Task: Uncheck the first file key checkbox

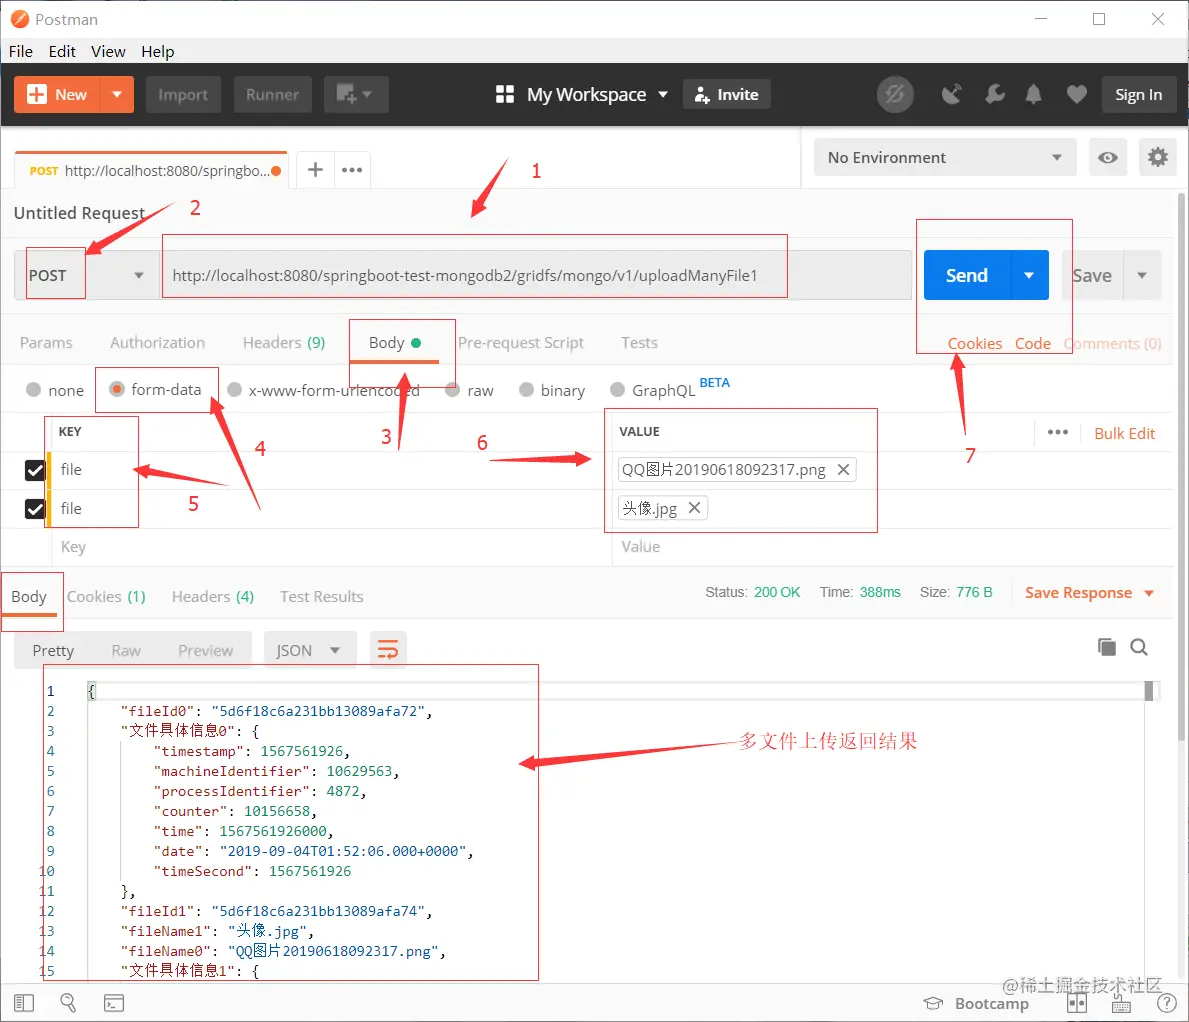Action: click(x=35, y=470)
